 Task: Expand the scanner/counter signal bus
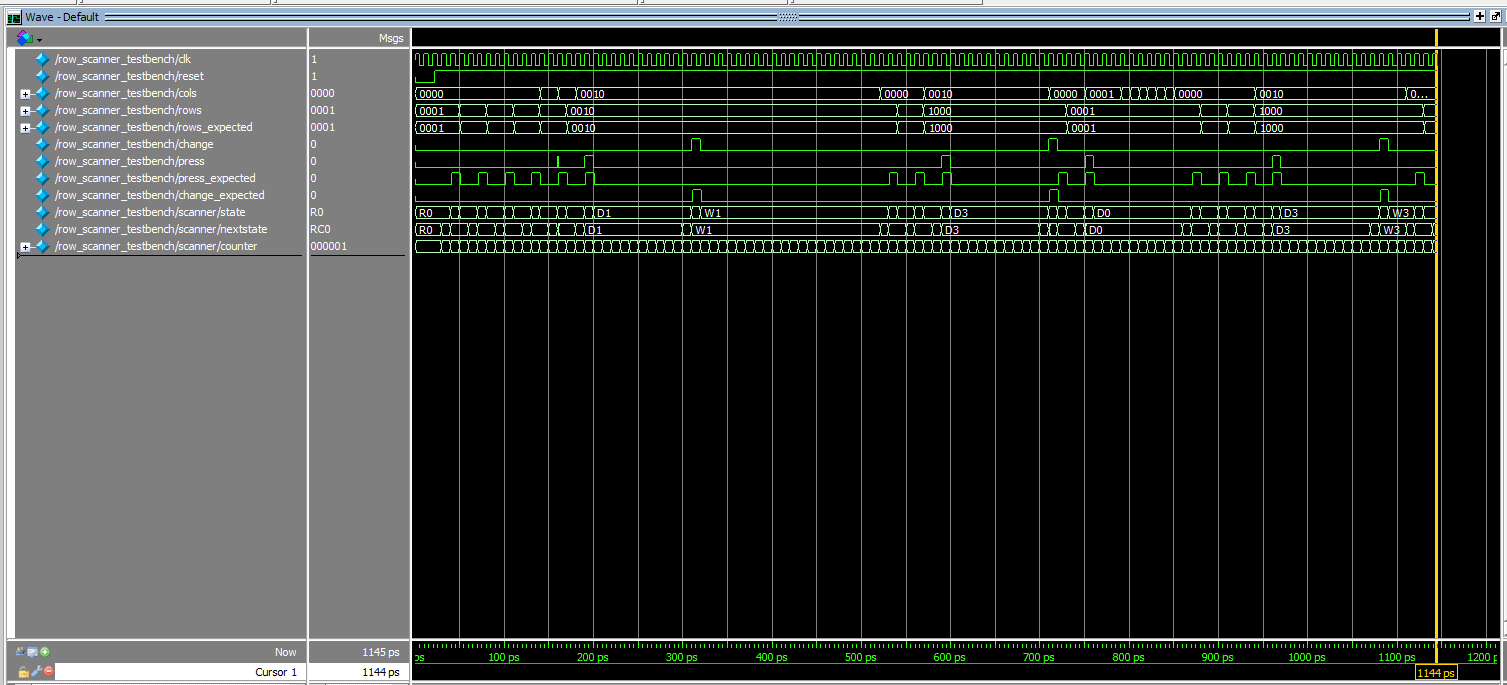pos(25,247)
